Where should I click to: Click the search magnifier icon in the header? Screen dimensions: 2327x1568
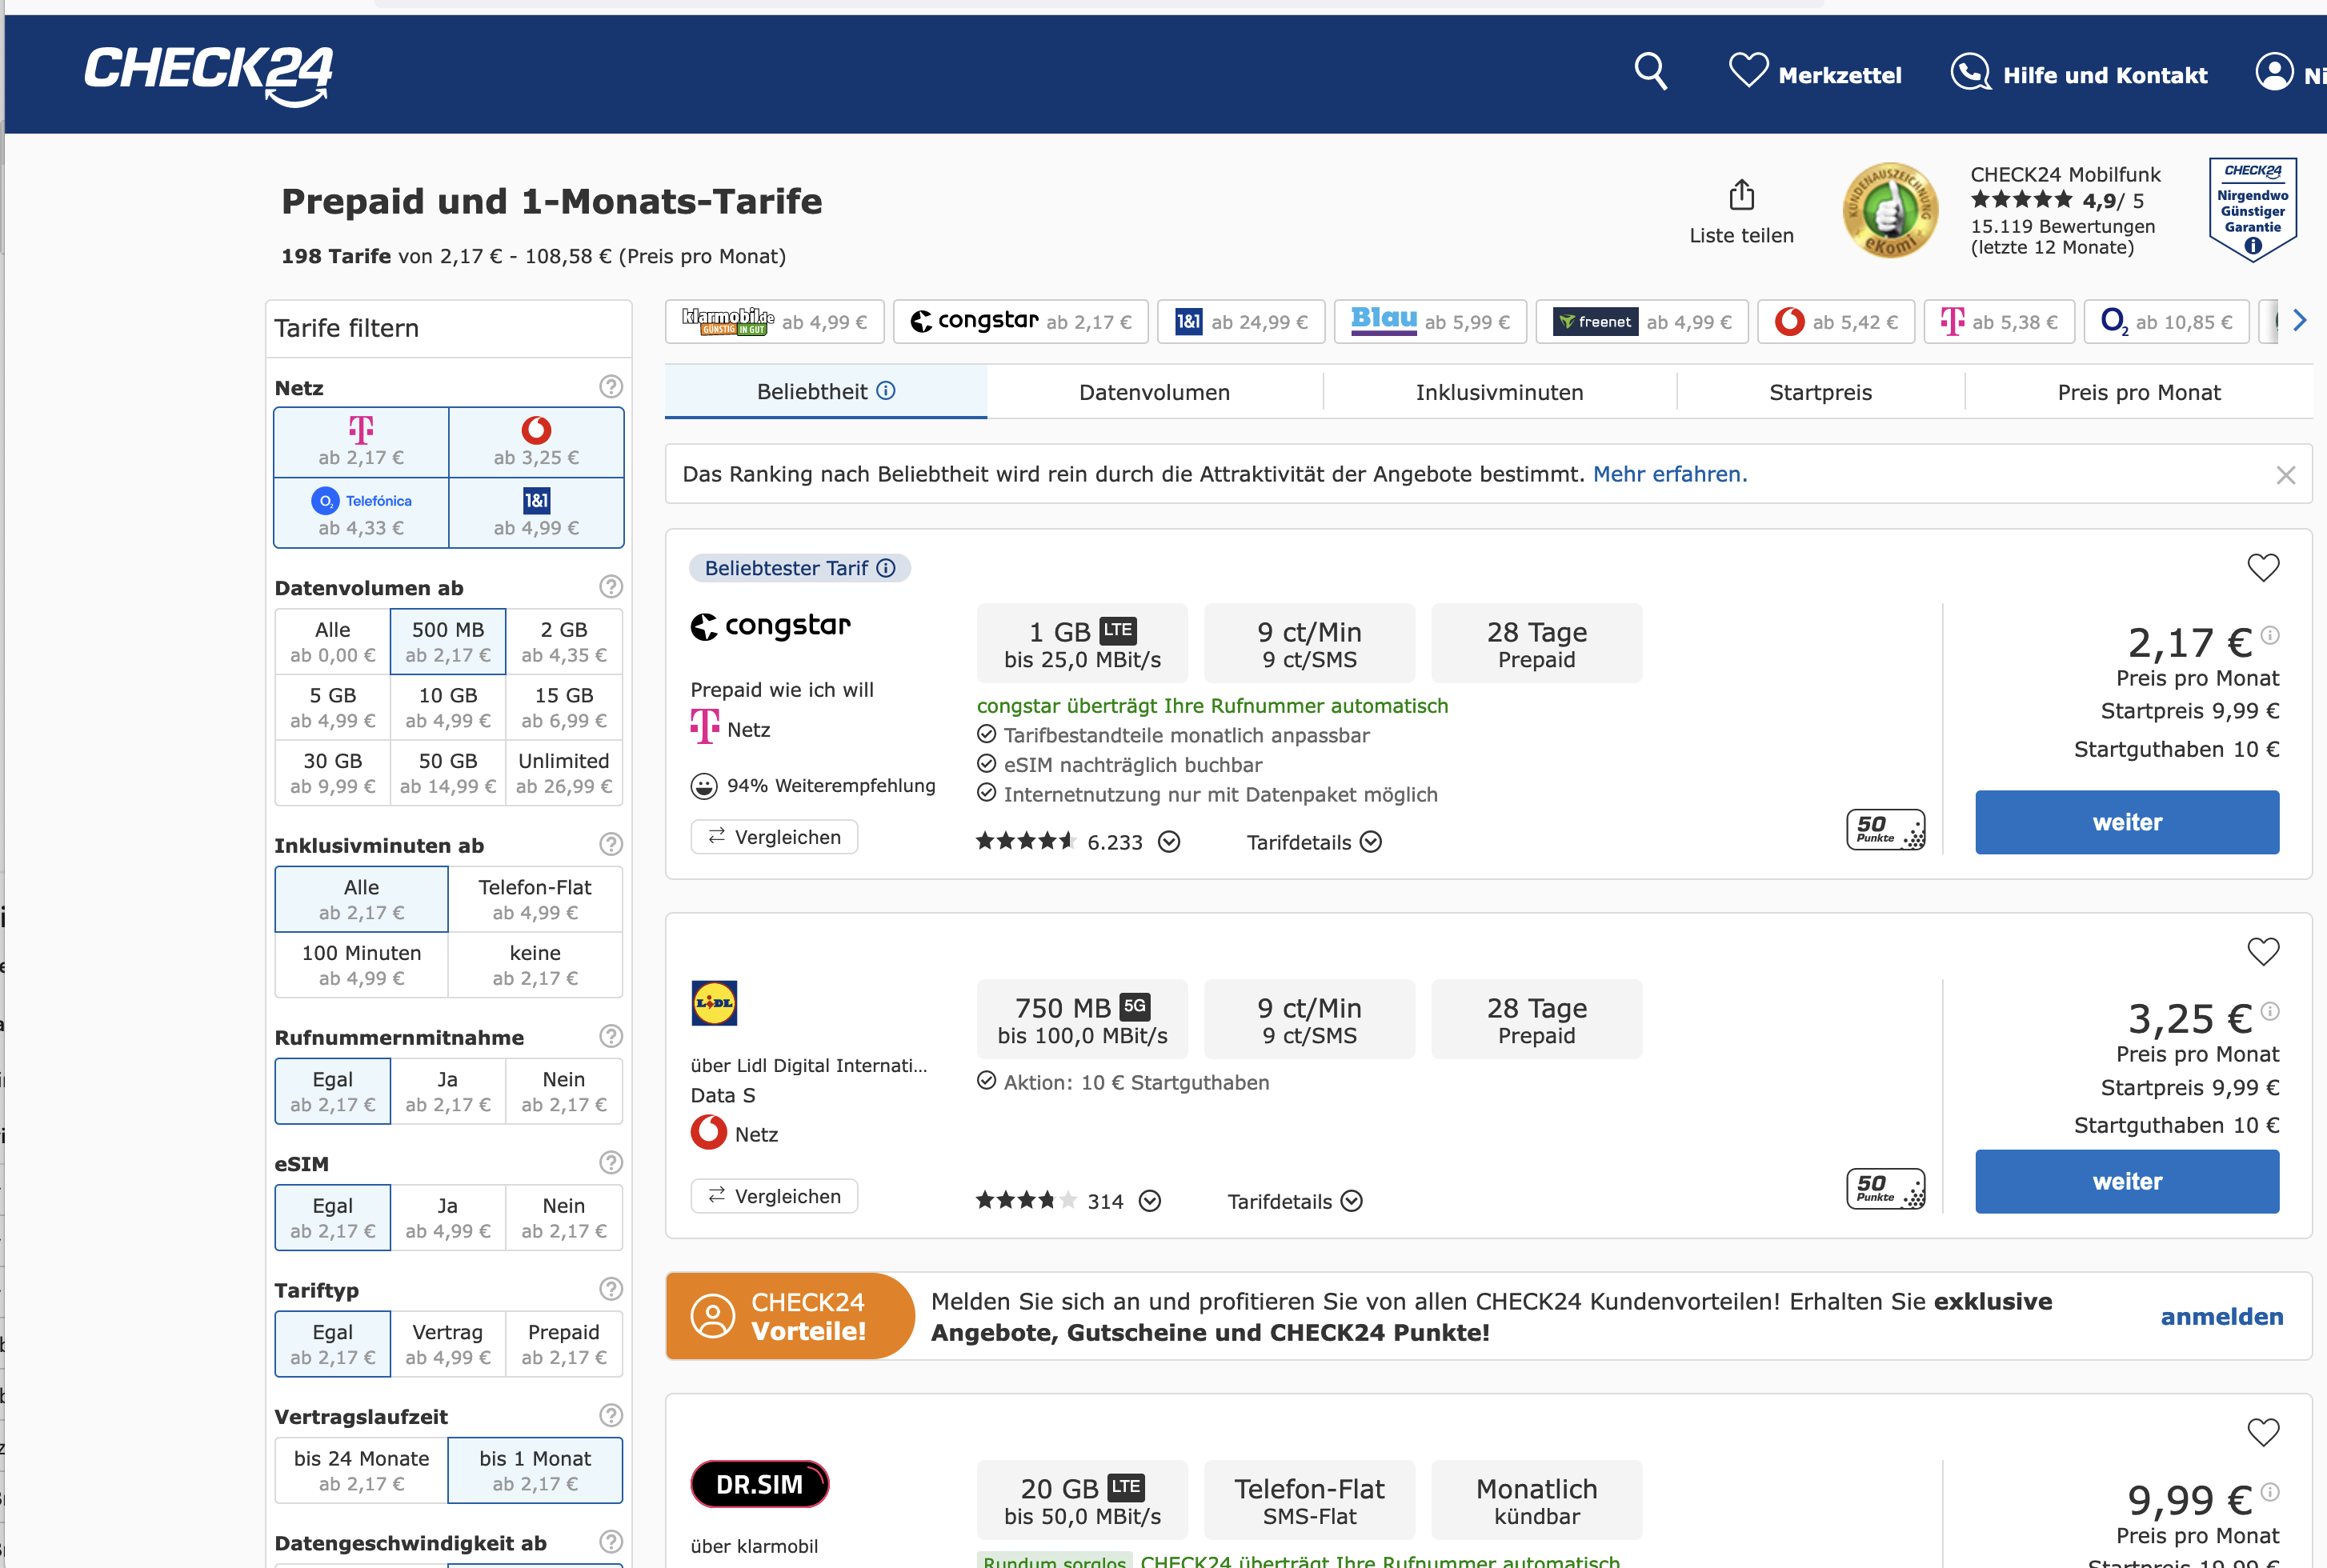(x=1650, y=72)
